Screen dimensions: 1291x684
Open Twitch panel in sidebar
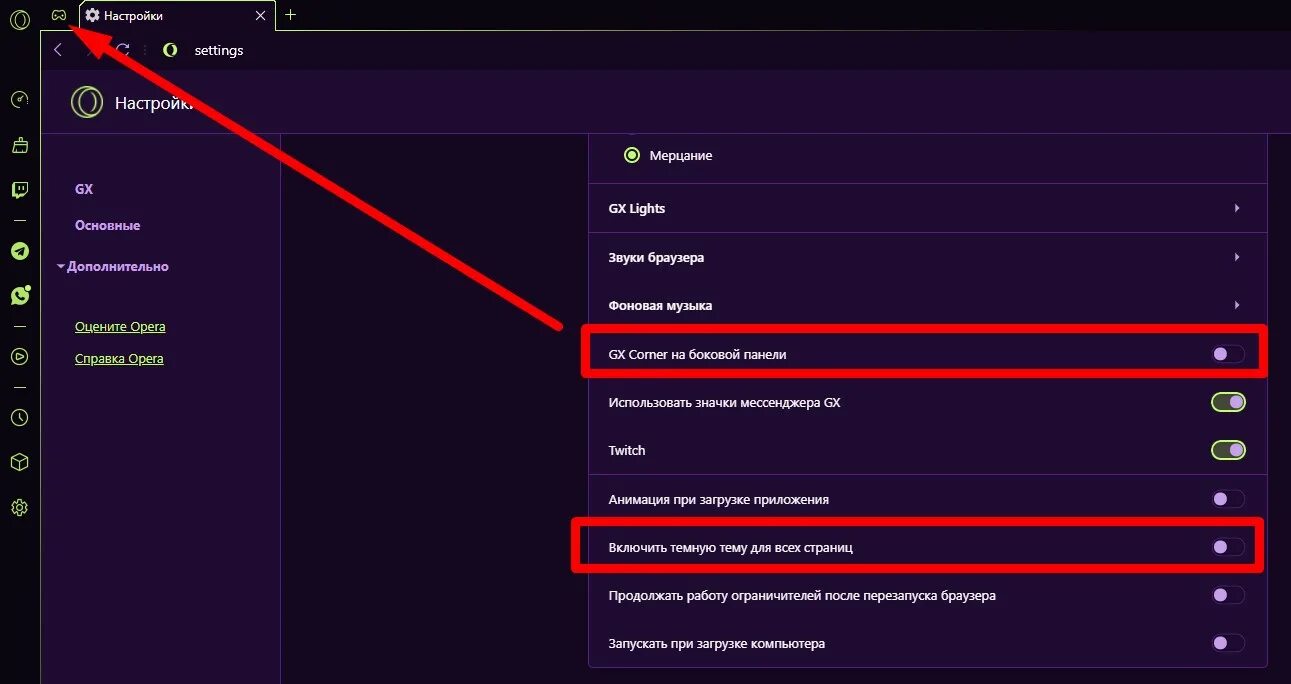coord(19,190)
